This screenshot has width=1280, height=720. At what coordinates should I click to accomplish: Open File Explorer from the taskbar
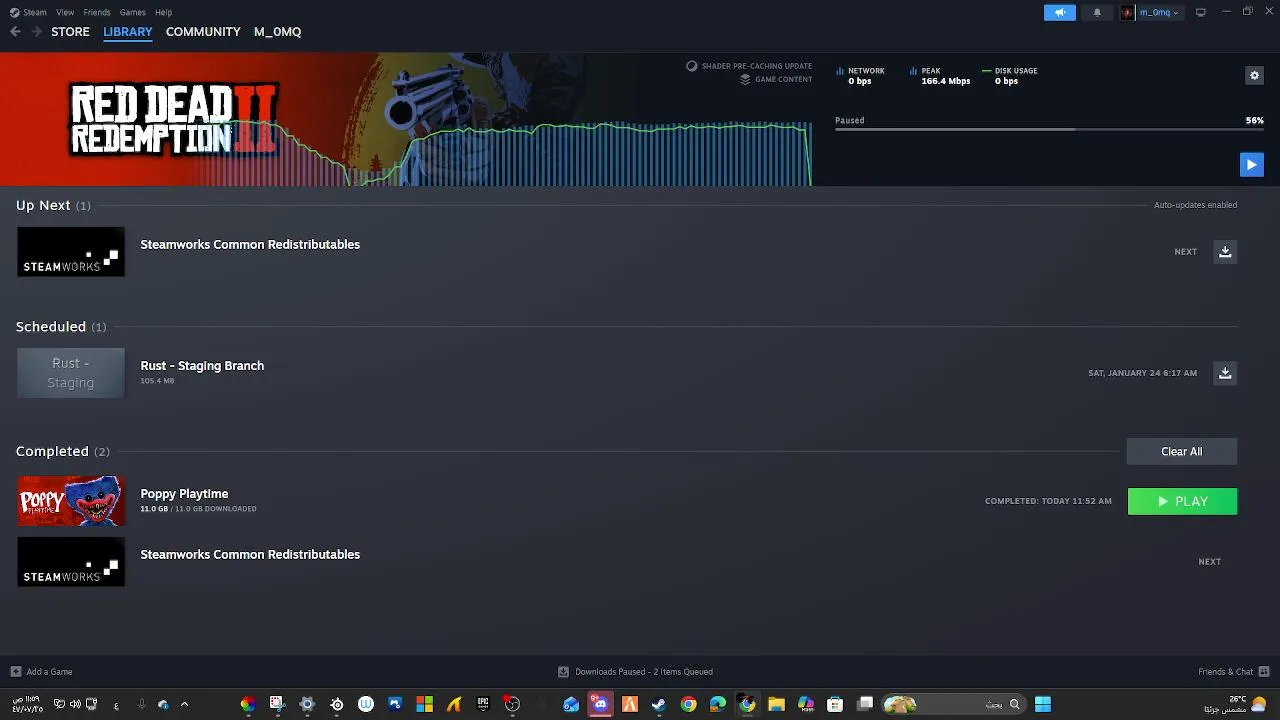(x=776, y=704)
